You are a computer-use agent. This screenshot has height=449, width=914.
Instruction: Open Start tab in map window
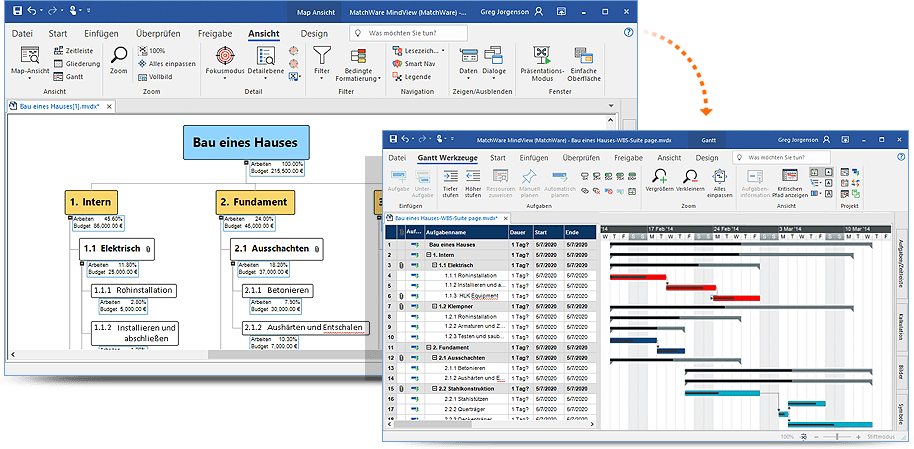click(x=58, y=33)
